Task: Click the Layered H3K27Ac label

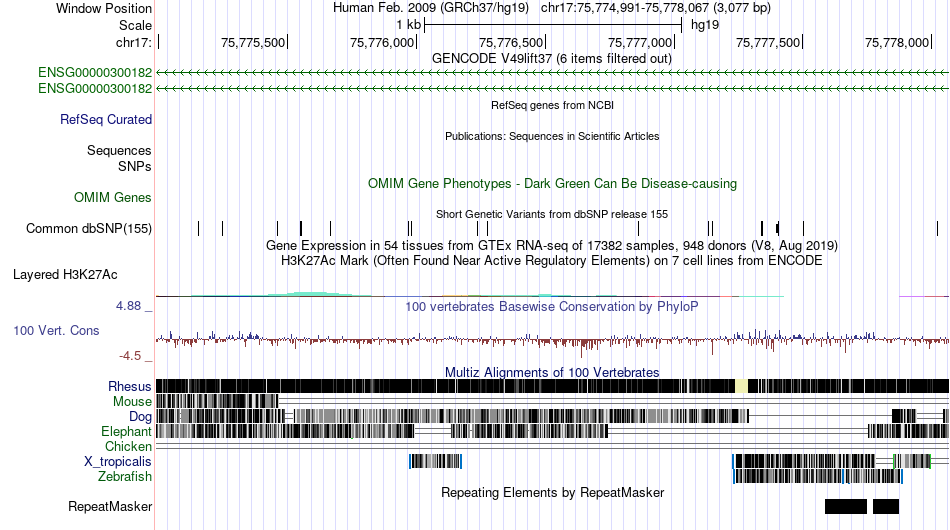Action: [x=65, y=274]
